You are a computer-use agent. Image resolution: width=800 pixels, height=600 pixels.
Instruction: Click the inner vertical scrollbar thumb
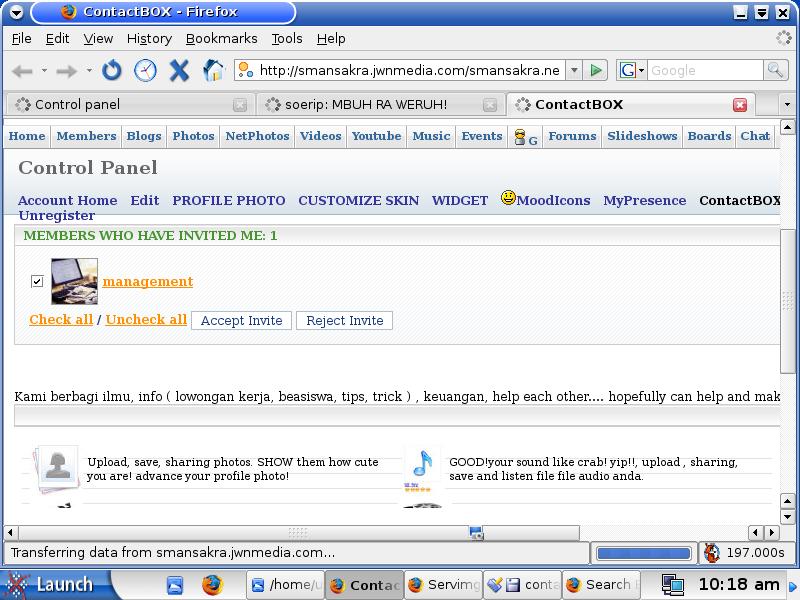click(787, 301)
